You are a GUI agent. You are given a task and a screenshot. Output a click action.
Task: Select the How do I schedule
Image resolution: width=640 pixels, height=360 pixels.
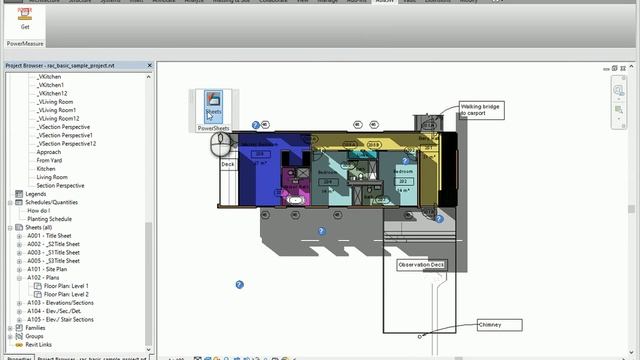click(x=39, y=211)
